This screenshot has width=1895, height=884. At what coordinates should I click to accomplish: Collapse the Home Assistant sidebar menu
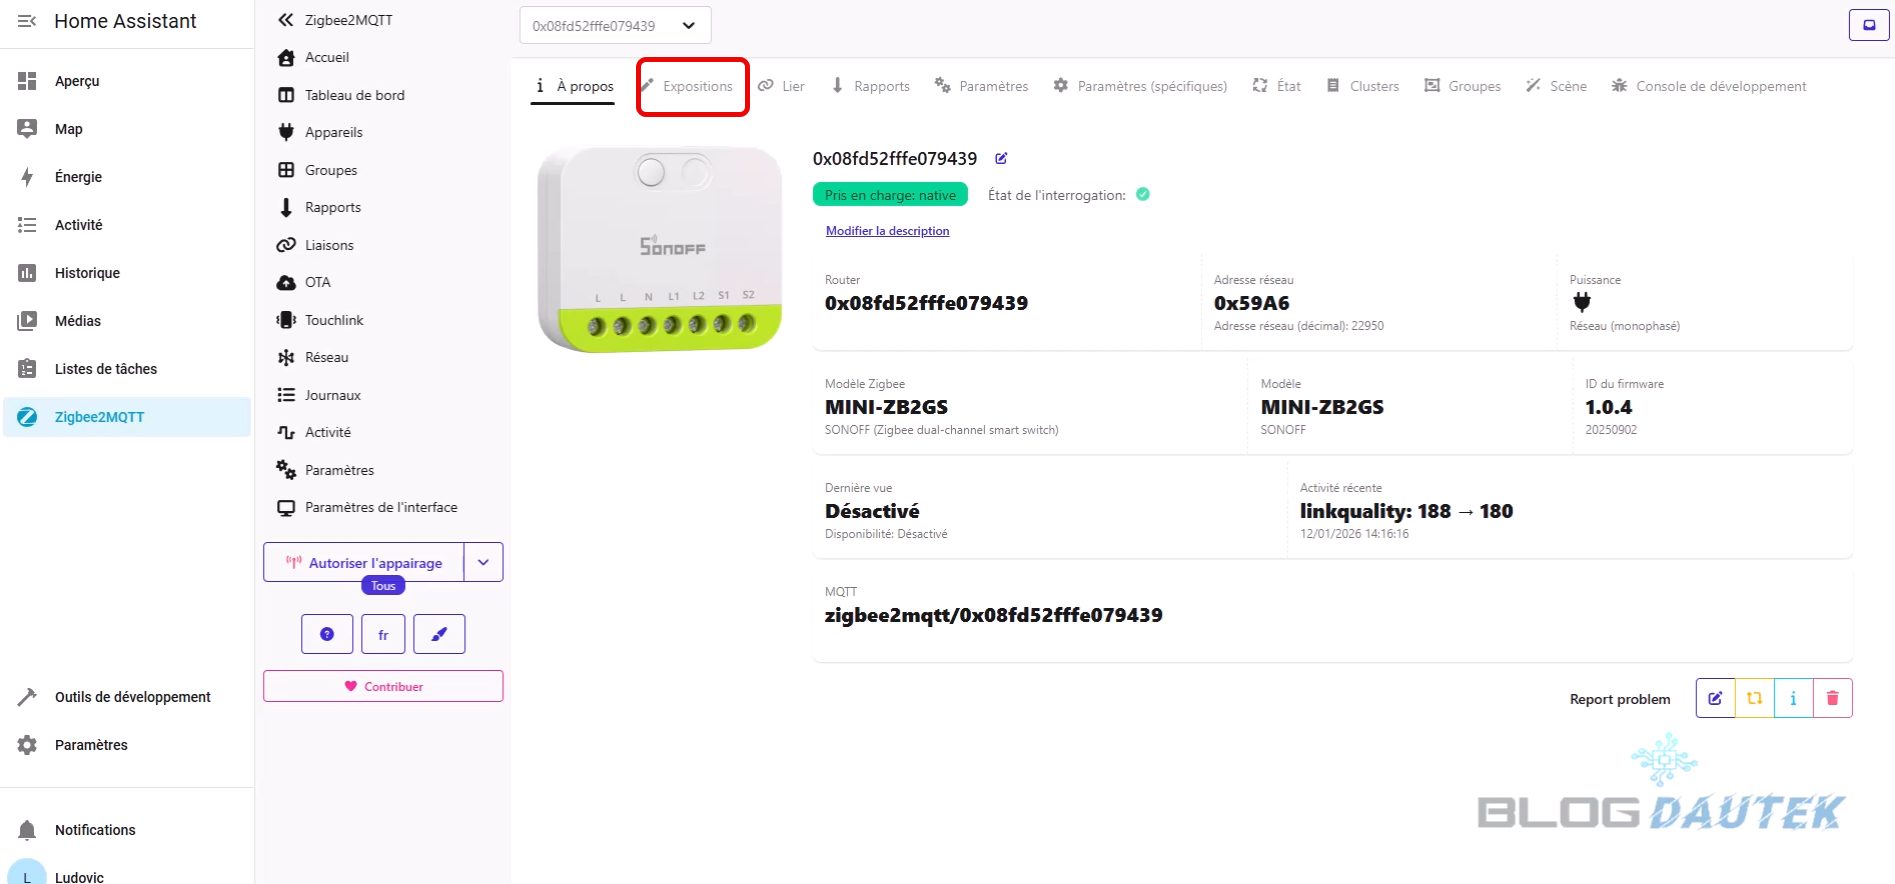27,21
